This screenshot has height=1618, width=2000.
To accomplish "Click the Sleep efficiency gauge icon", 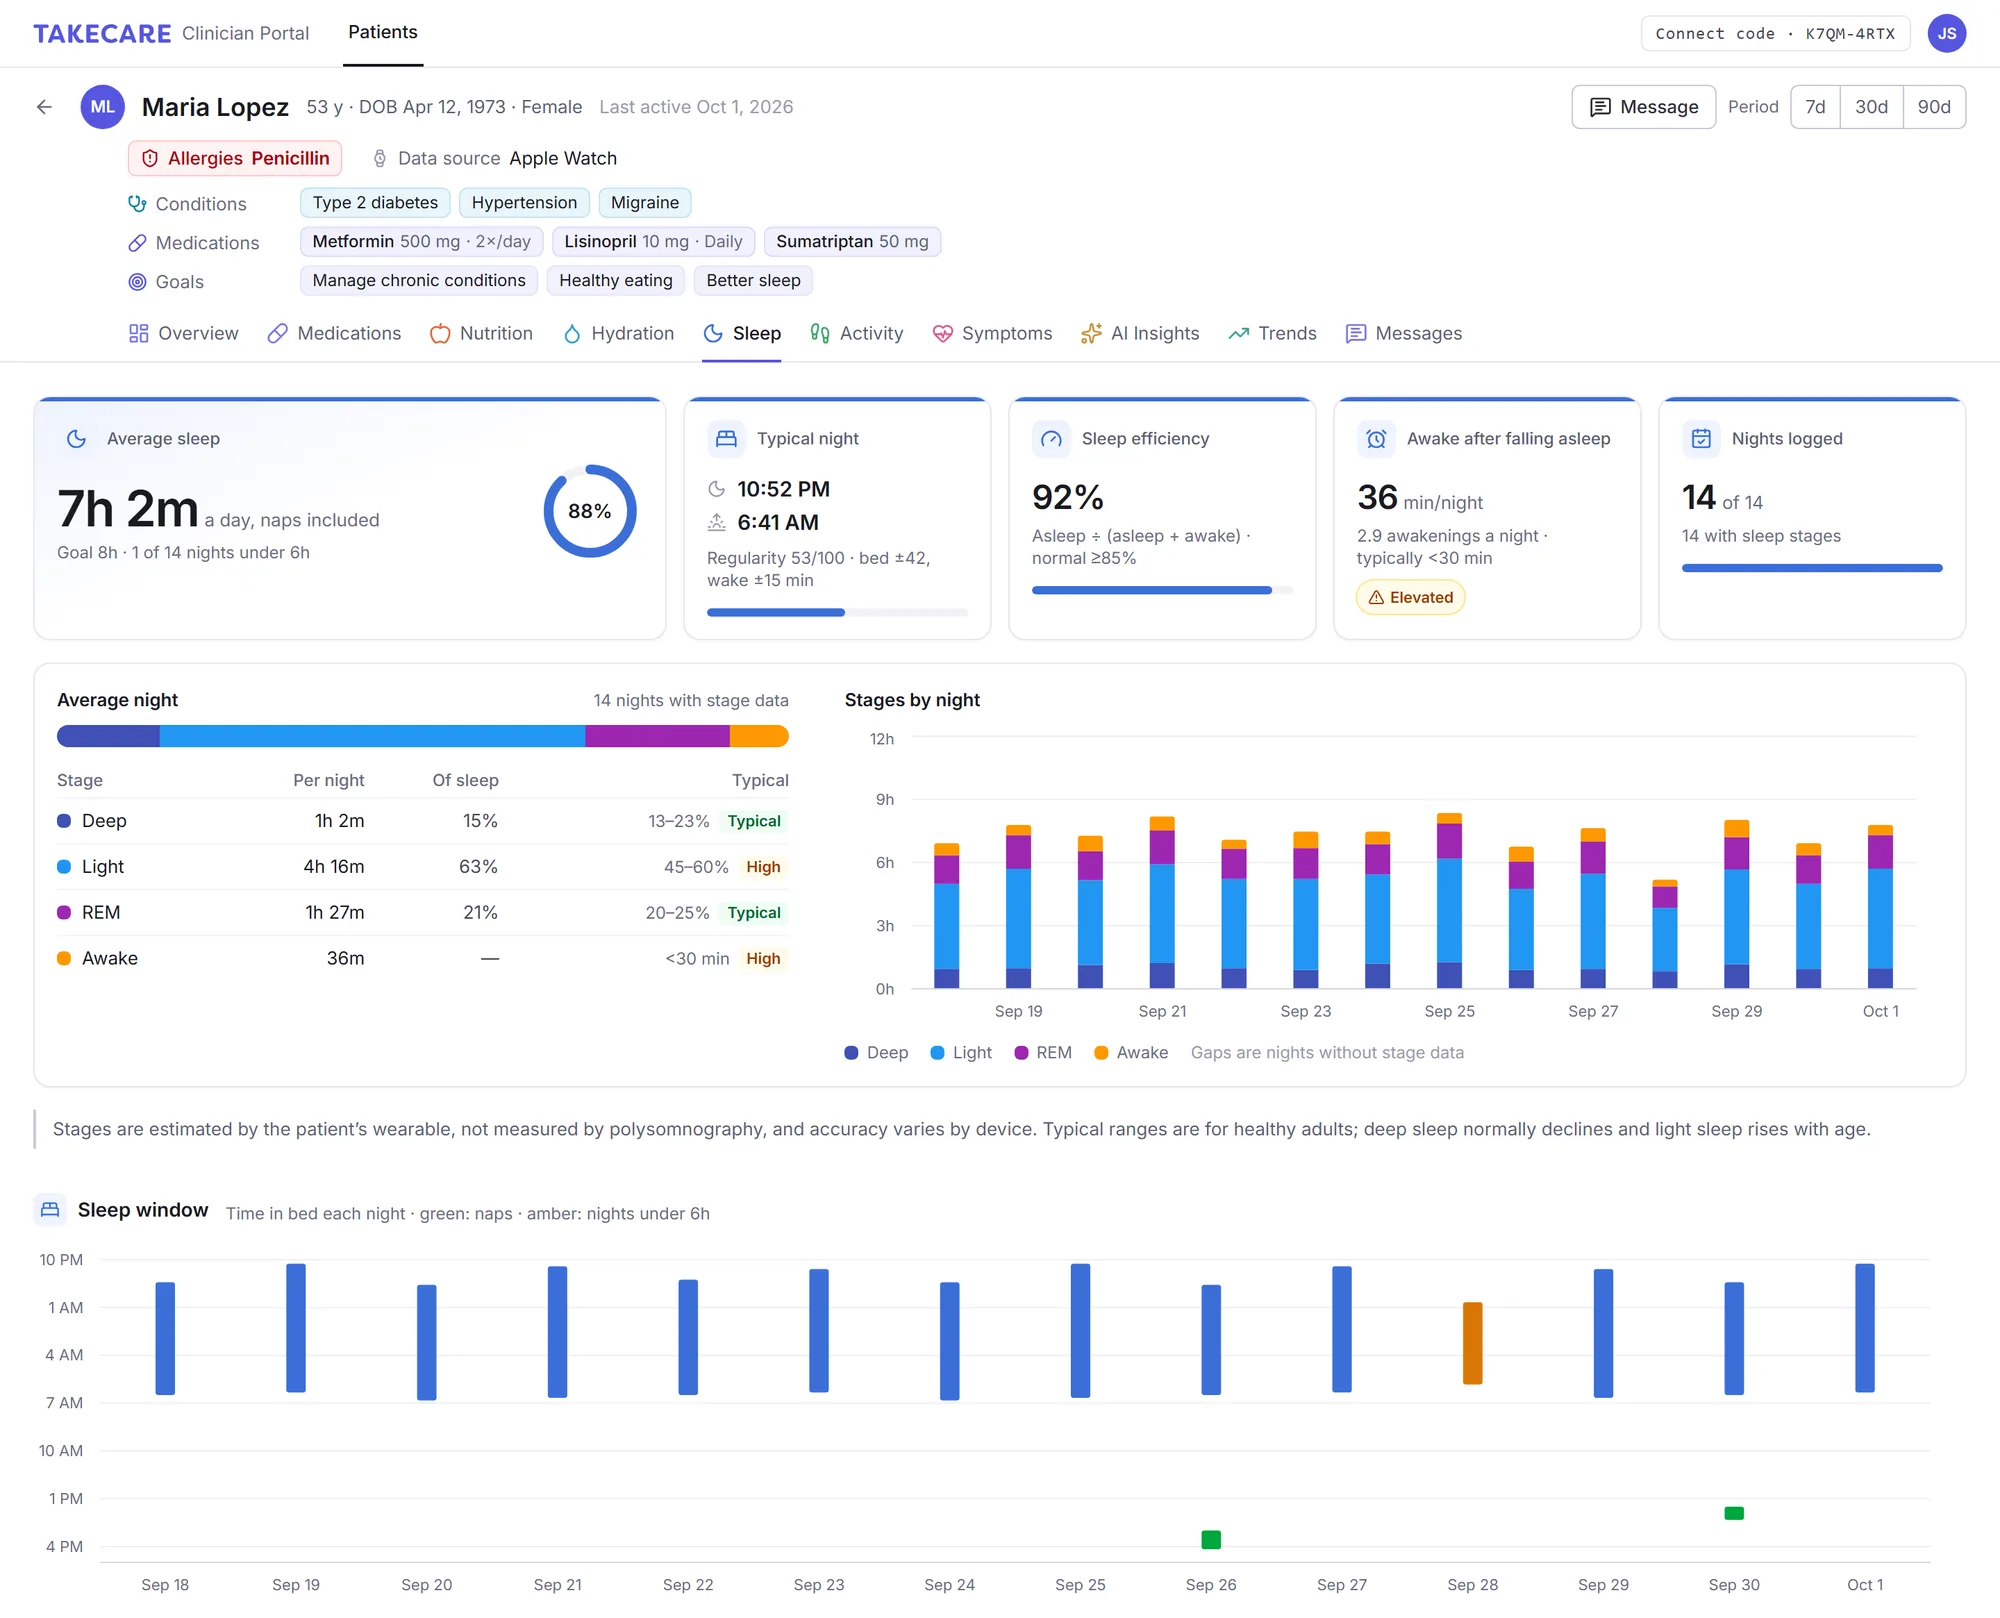I will coord(1051,439).
